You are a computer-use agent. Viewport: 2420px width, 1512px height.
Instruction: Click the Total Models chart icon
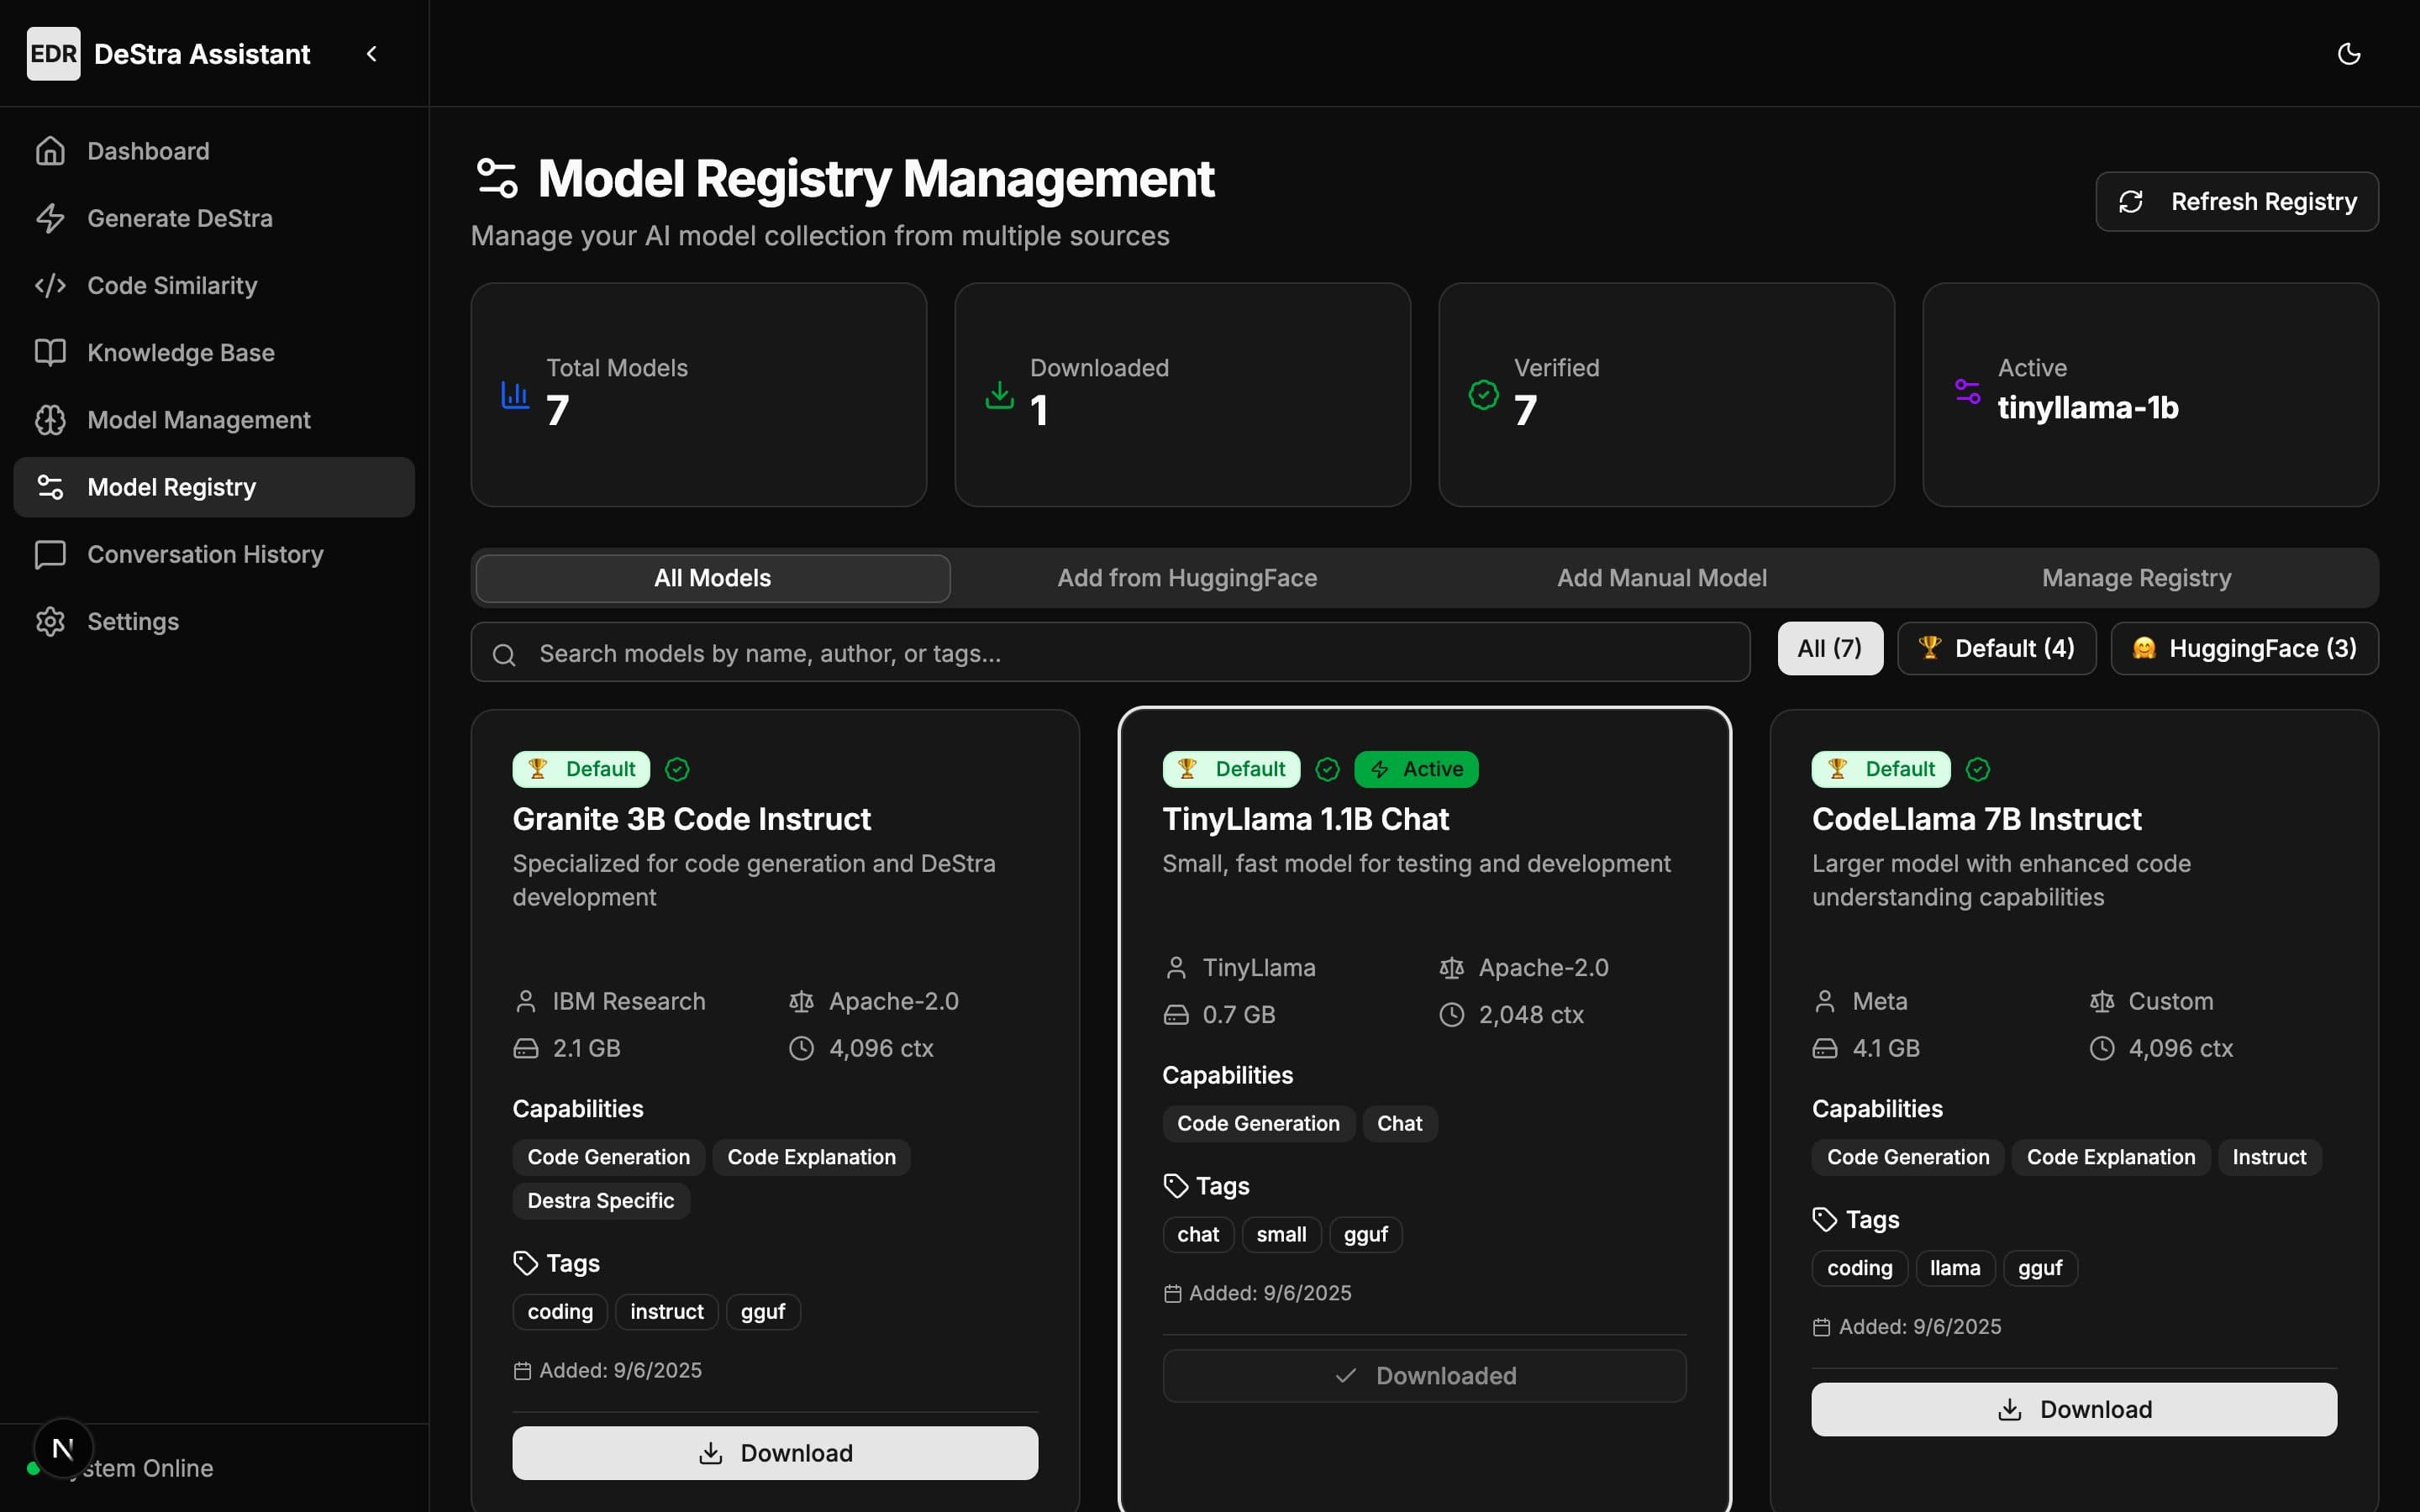point(515,395)
